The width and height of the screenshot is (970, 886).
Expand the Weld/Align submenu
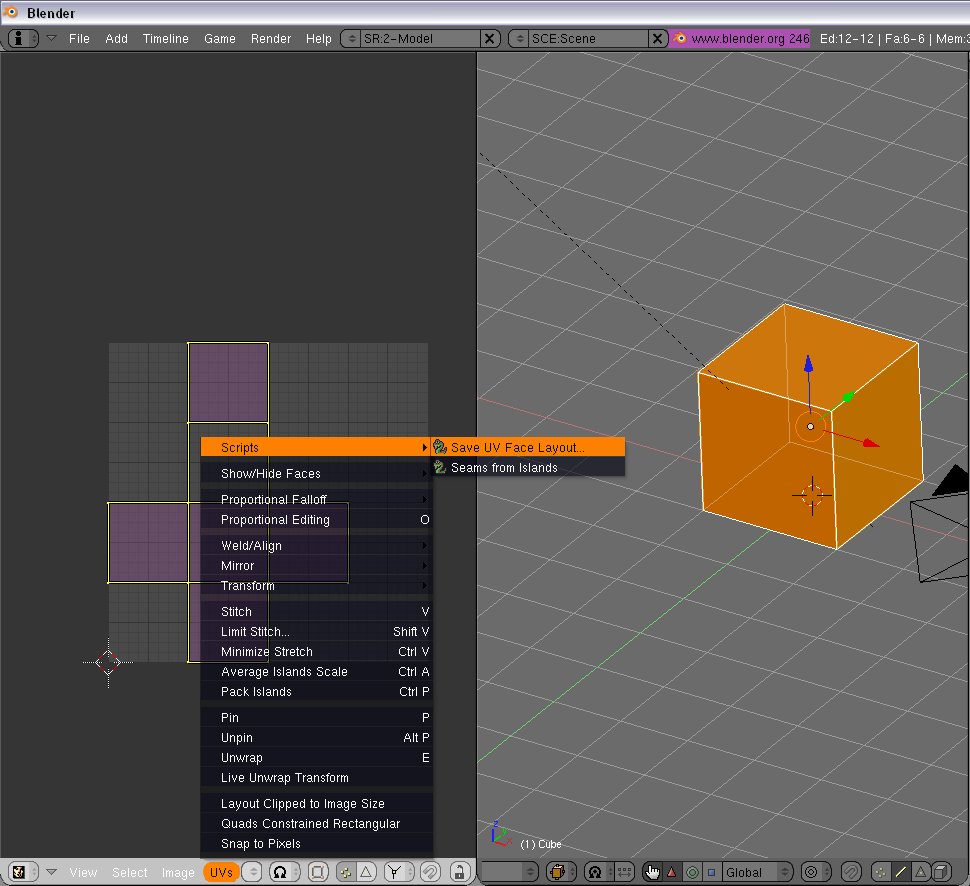click(316, 545)
